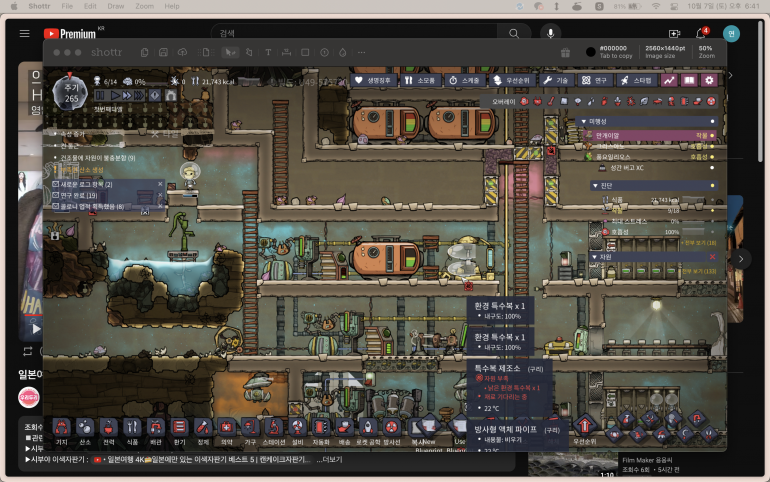The width and height of the screenshot is (770, 482).
Task: Toggle the 진단 header pin dot
Action: click(712, 186)
